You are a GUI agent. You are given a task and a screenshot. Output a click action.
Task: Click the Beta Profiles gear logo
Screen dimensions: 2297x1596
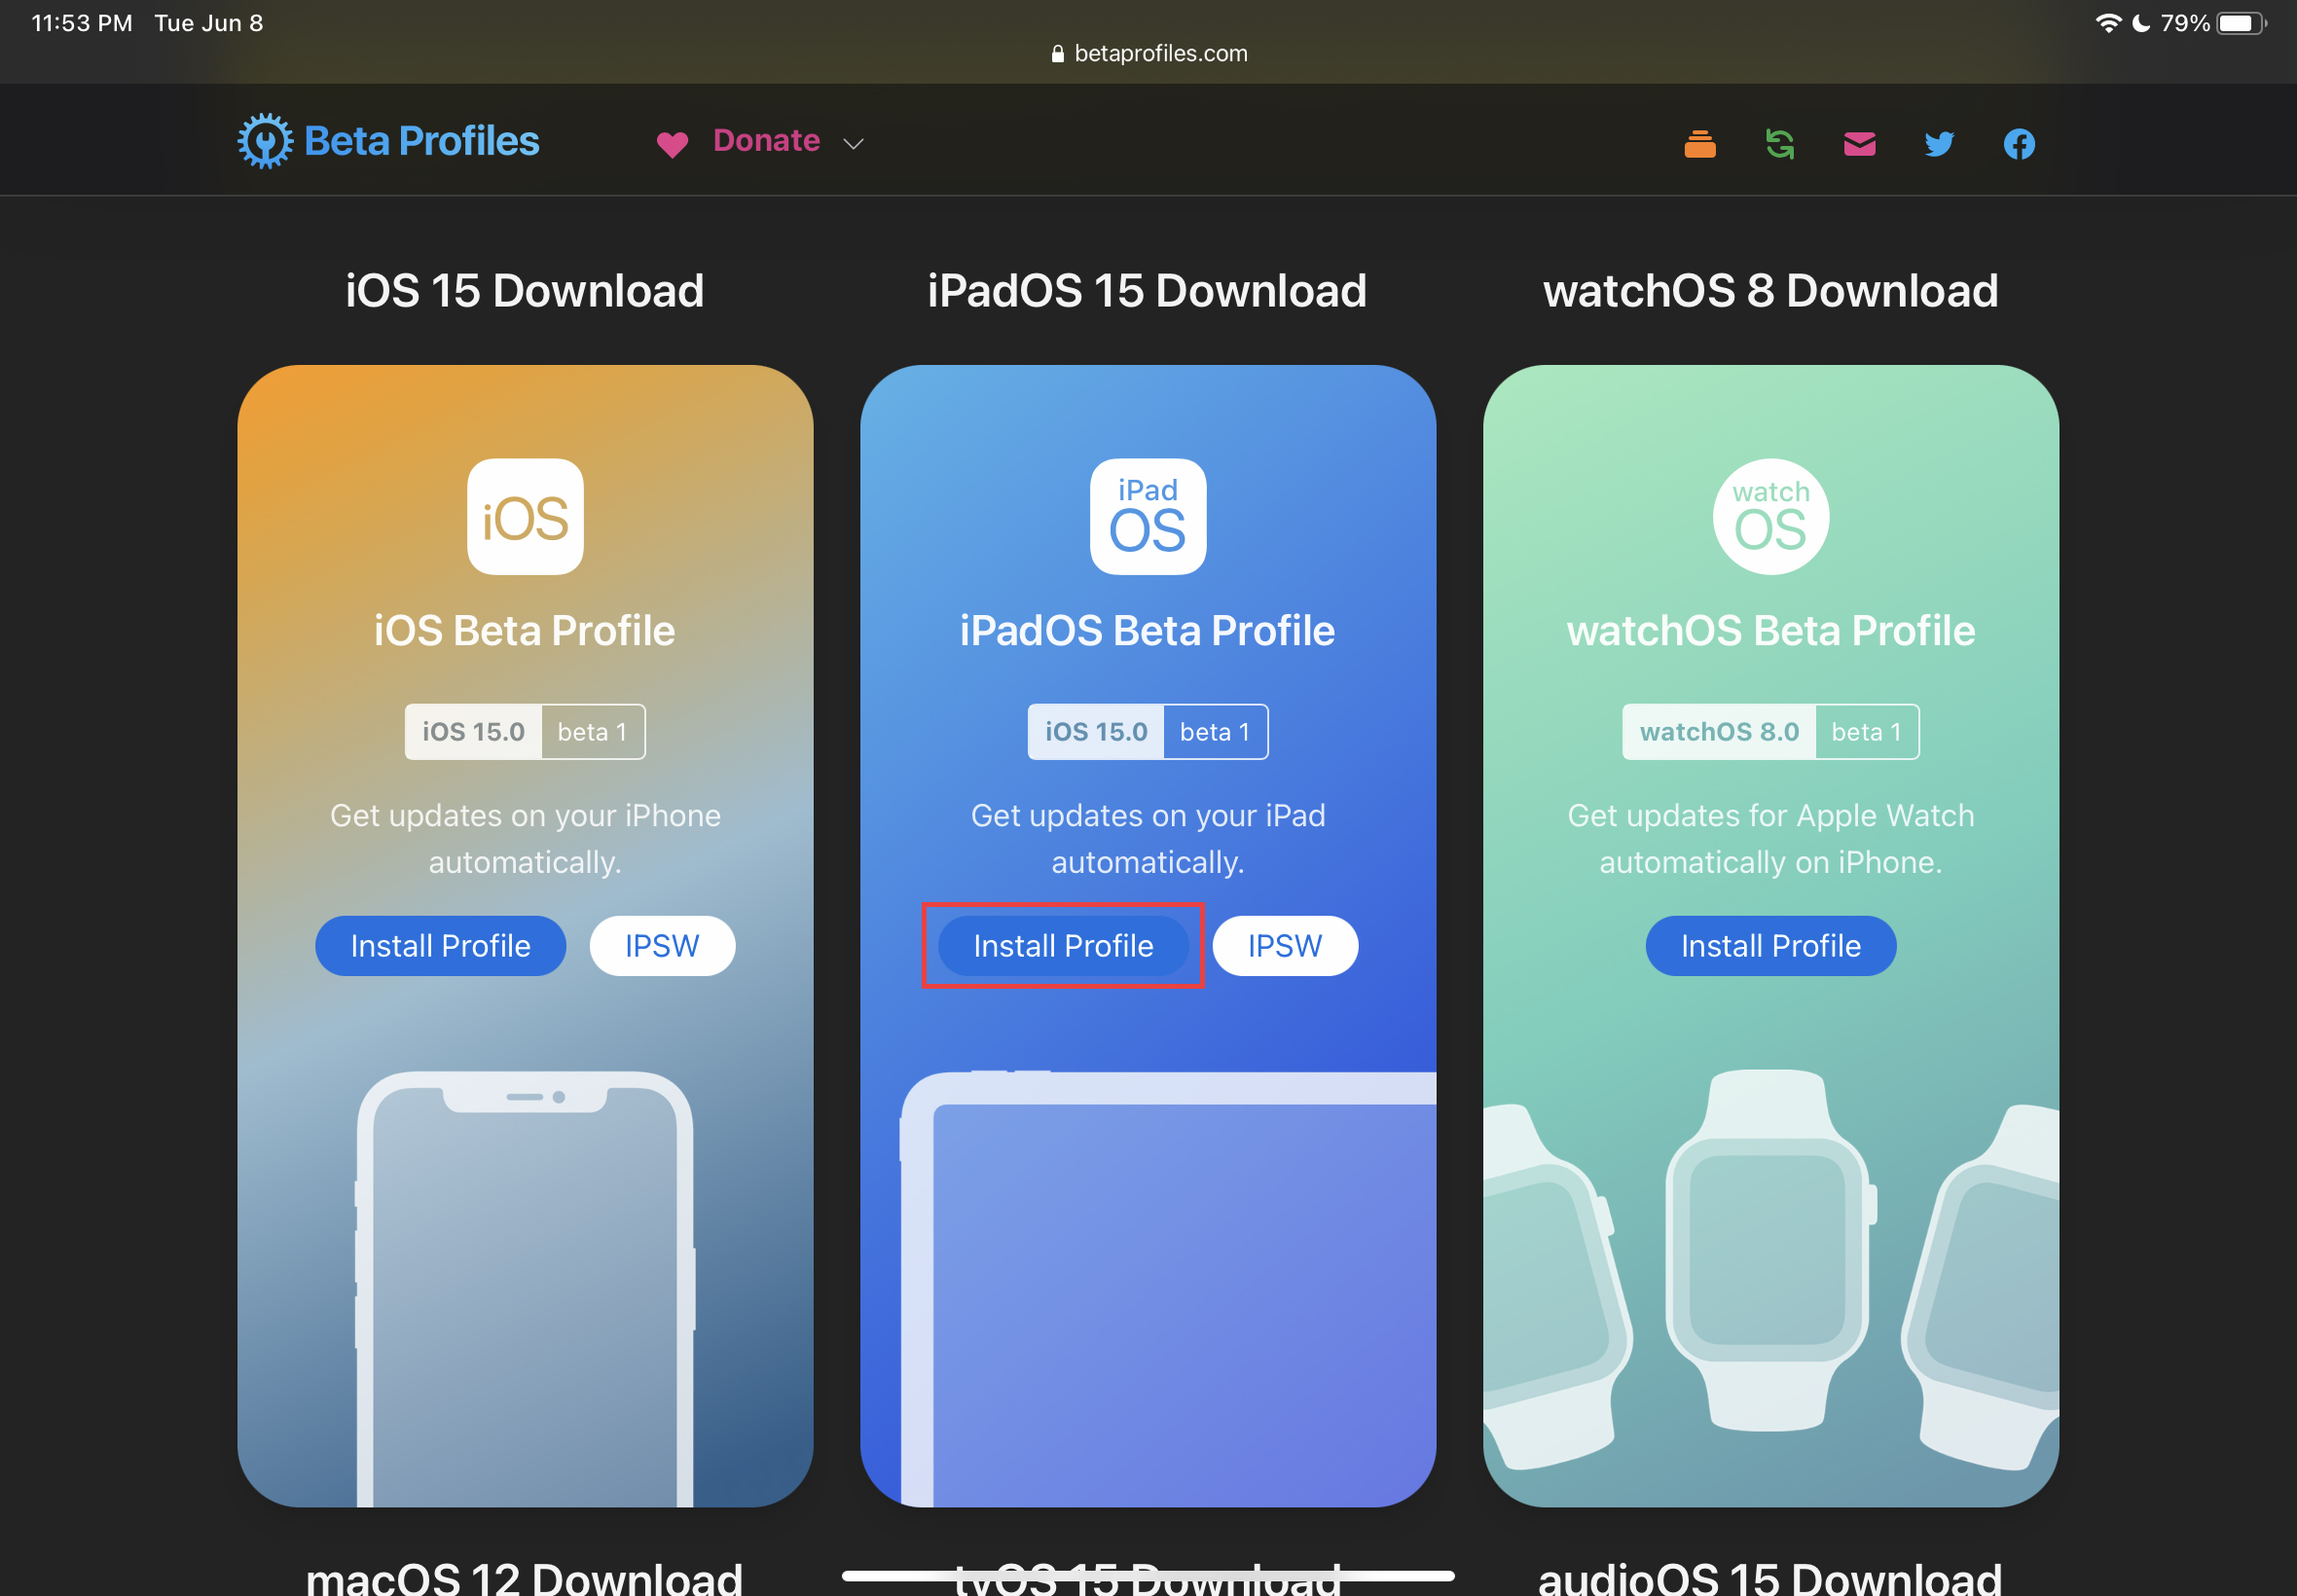tap(265, 141)
